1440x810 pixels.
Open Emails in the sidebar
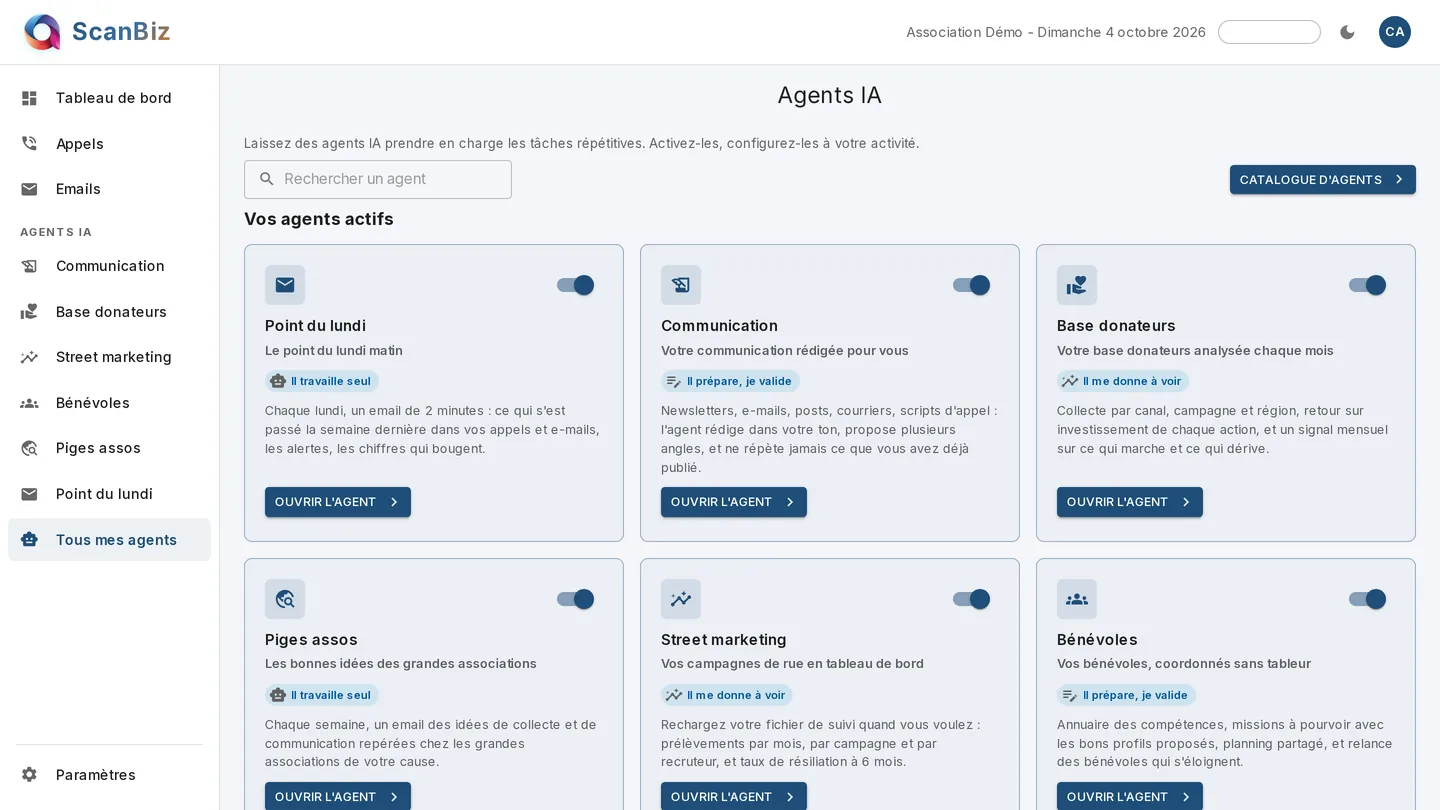pyautogui.click(x=110, y=189)
